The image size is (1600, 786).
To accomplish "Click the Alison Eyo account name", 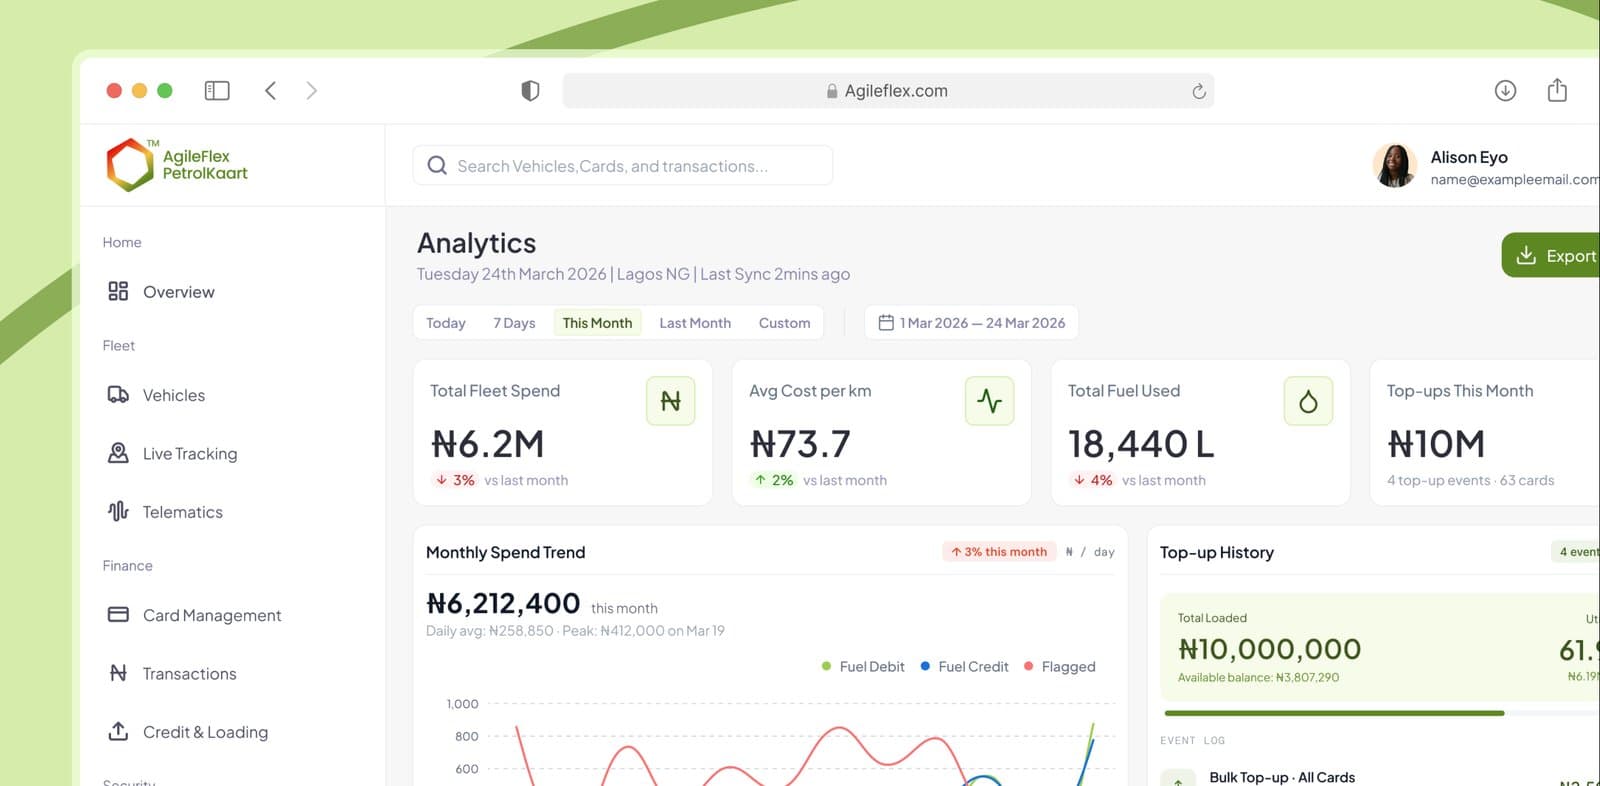I will 1469,157.
